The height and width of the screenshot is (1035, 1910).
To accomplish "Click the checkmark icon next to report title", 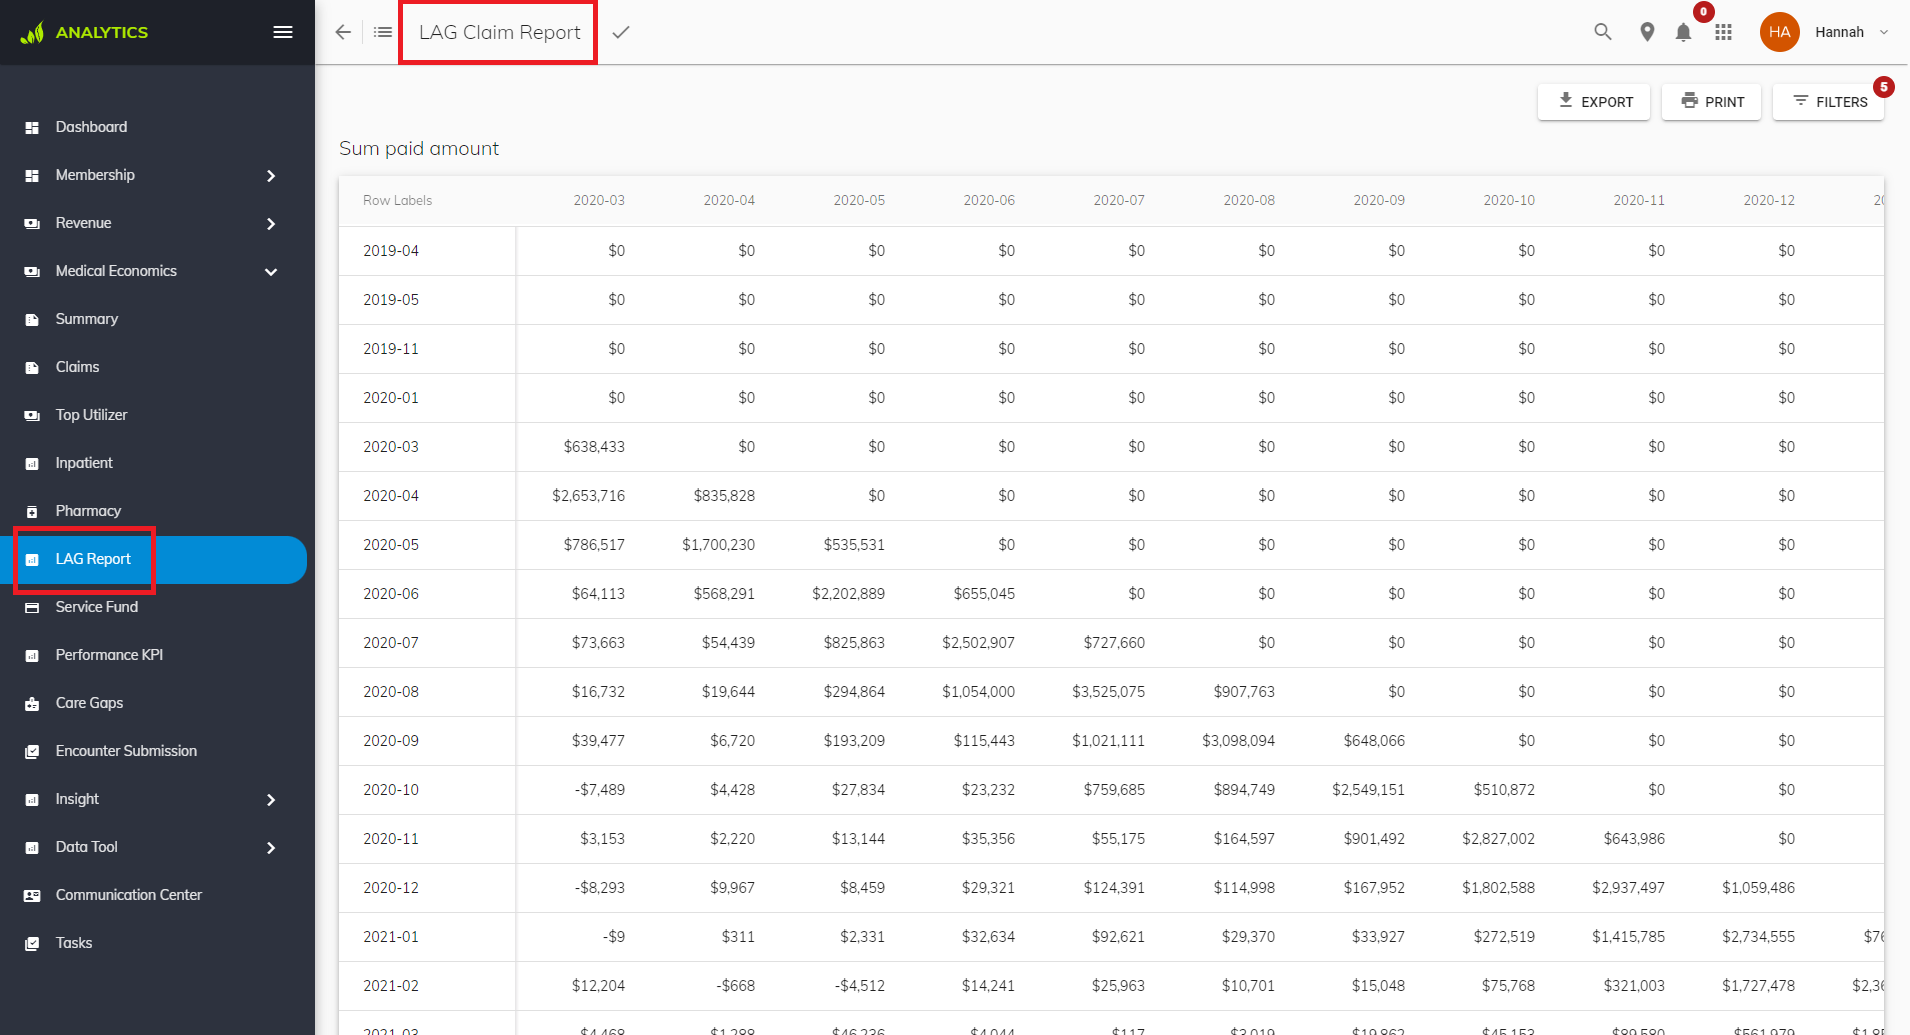I will (621, 32).
